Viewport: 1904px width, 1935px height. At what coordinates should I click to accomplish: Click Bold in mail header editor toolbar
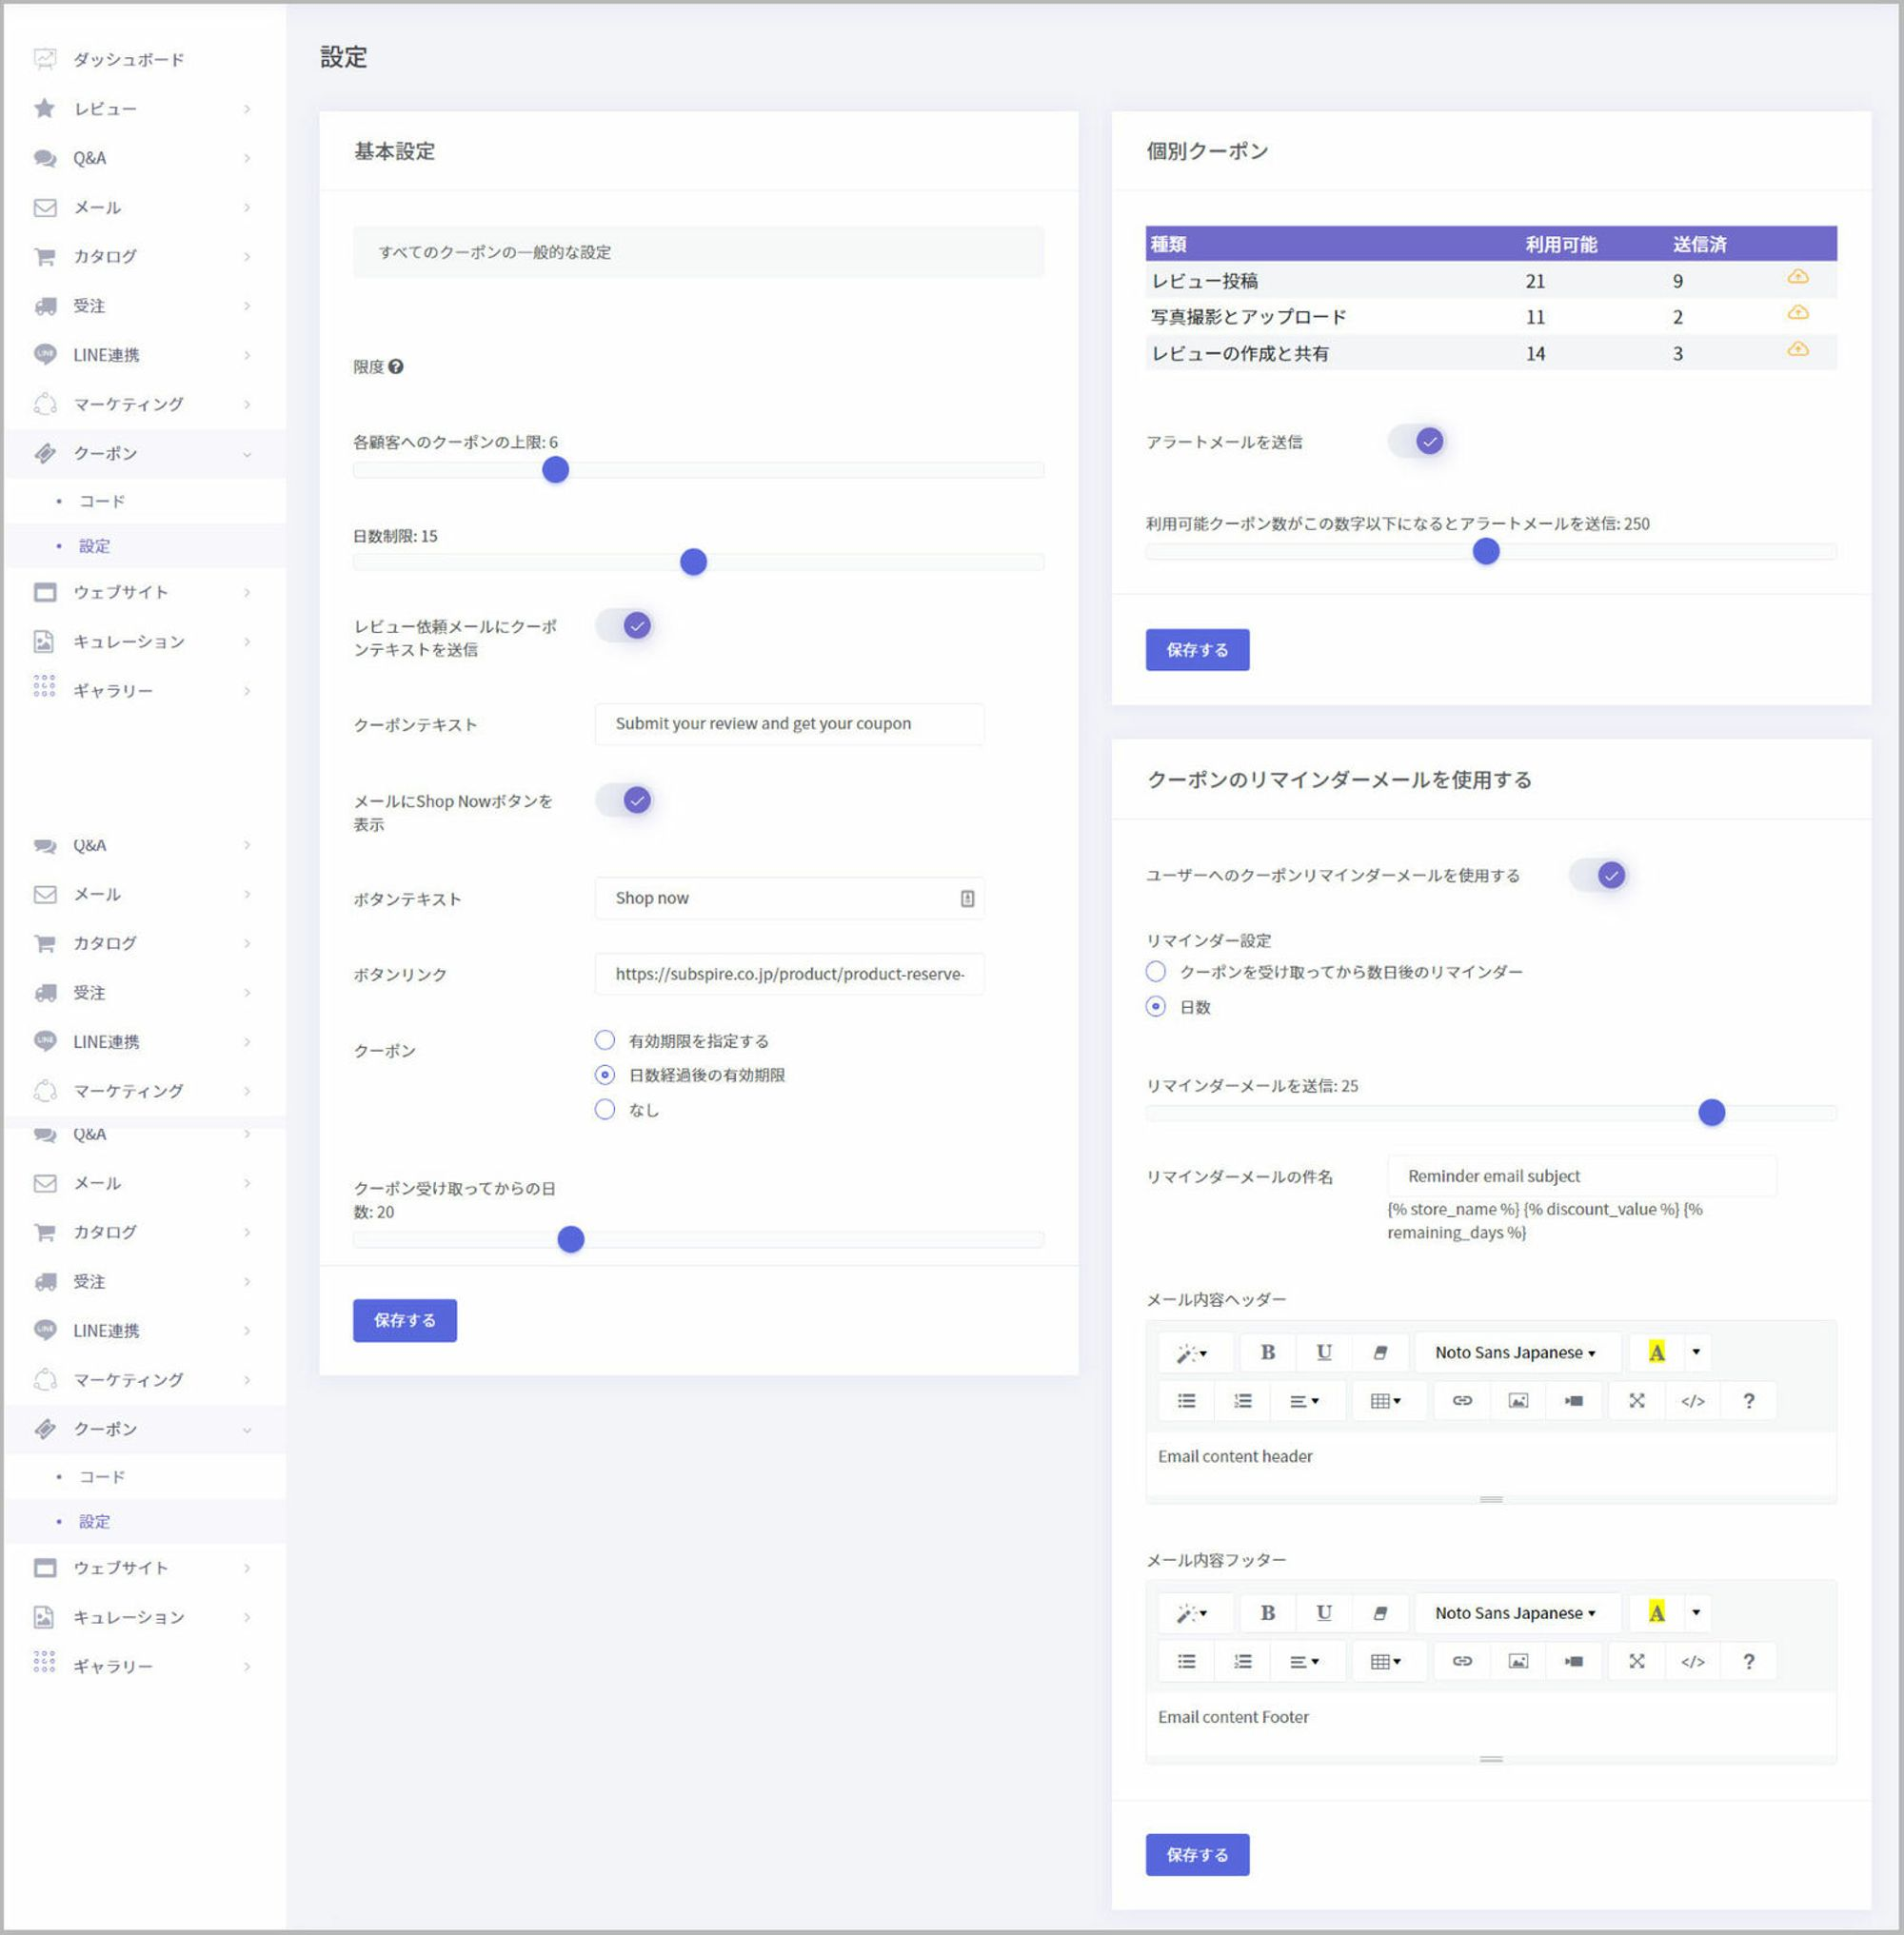coord(1267,1352)
